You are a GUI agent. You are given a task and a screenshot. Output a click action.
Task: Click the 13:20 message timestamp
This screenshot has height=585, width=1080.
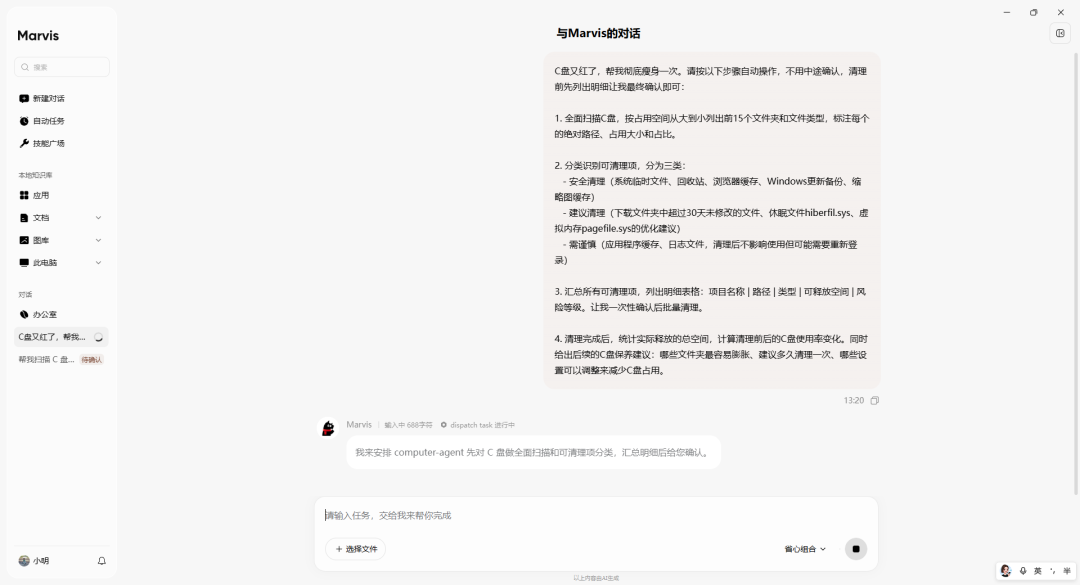click(853, 400)
